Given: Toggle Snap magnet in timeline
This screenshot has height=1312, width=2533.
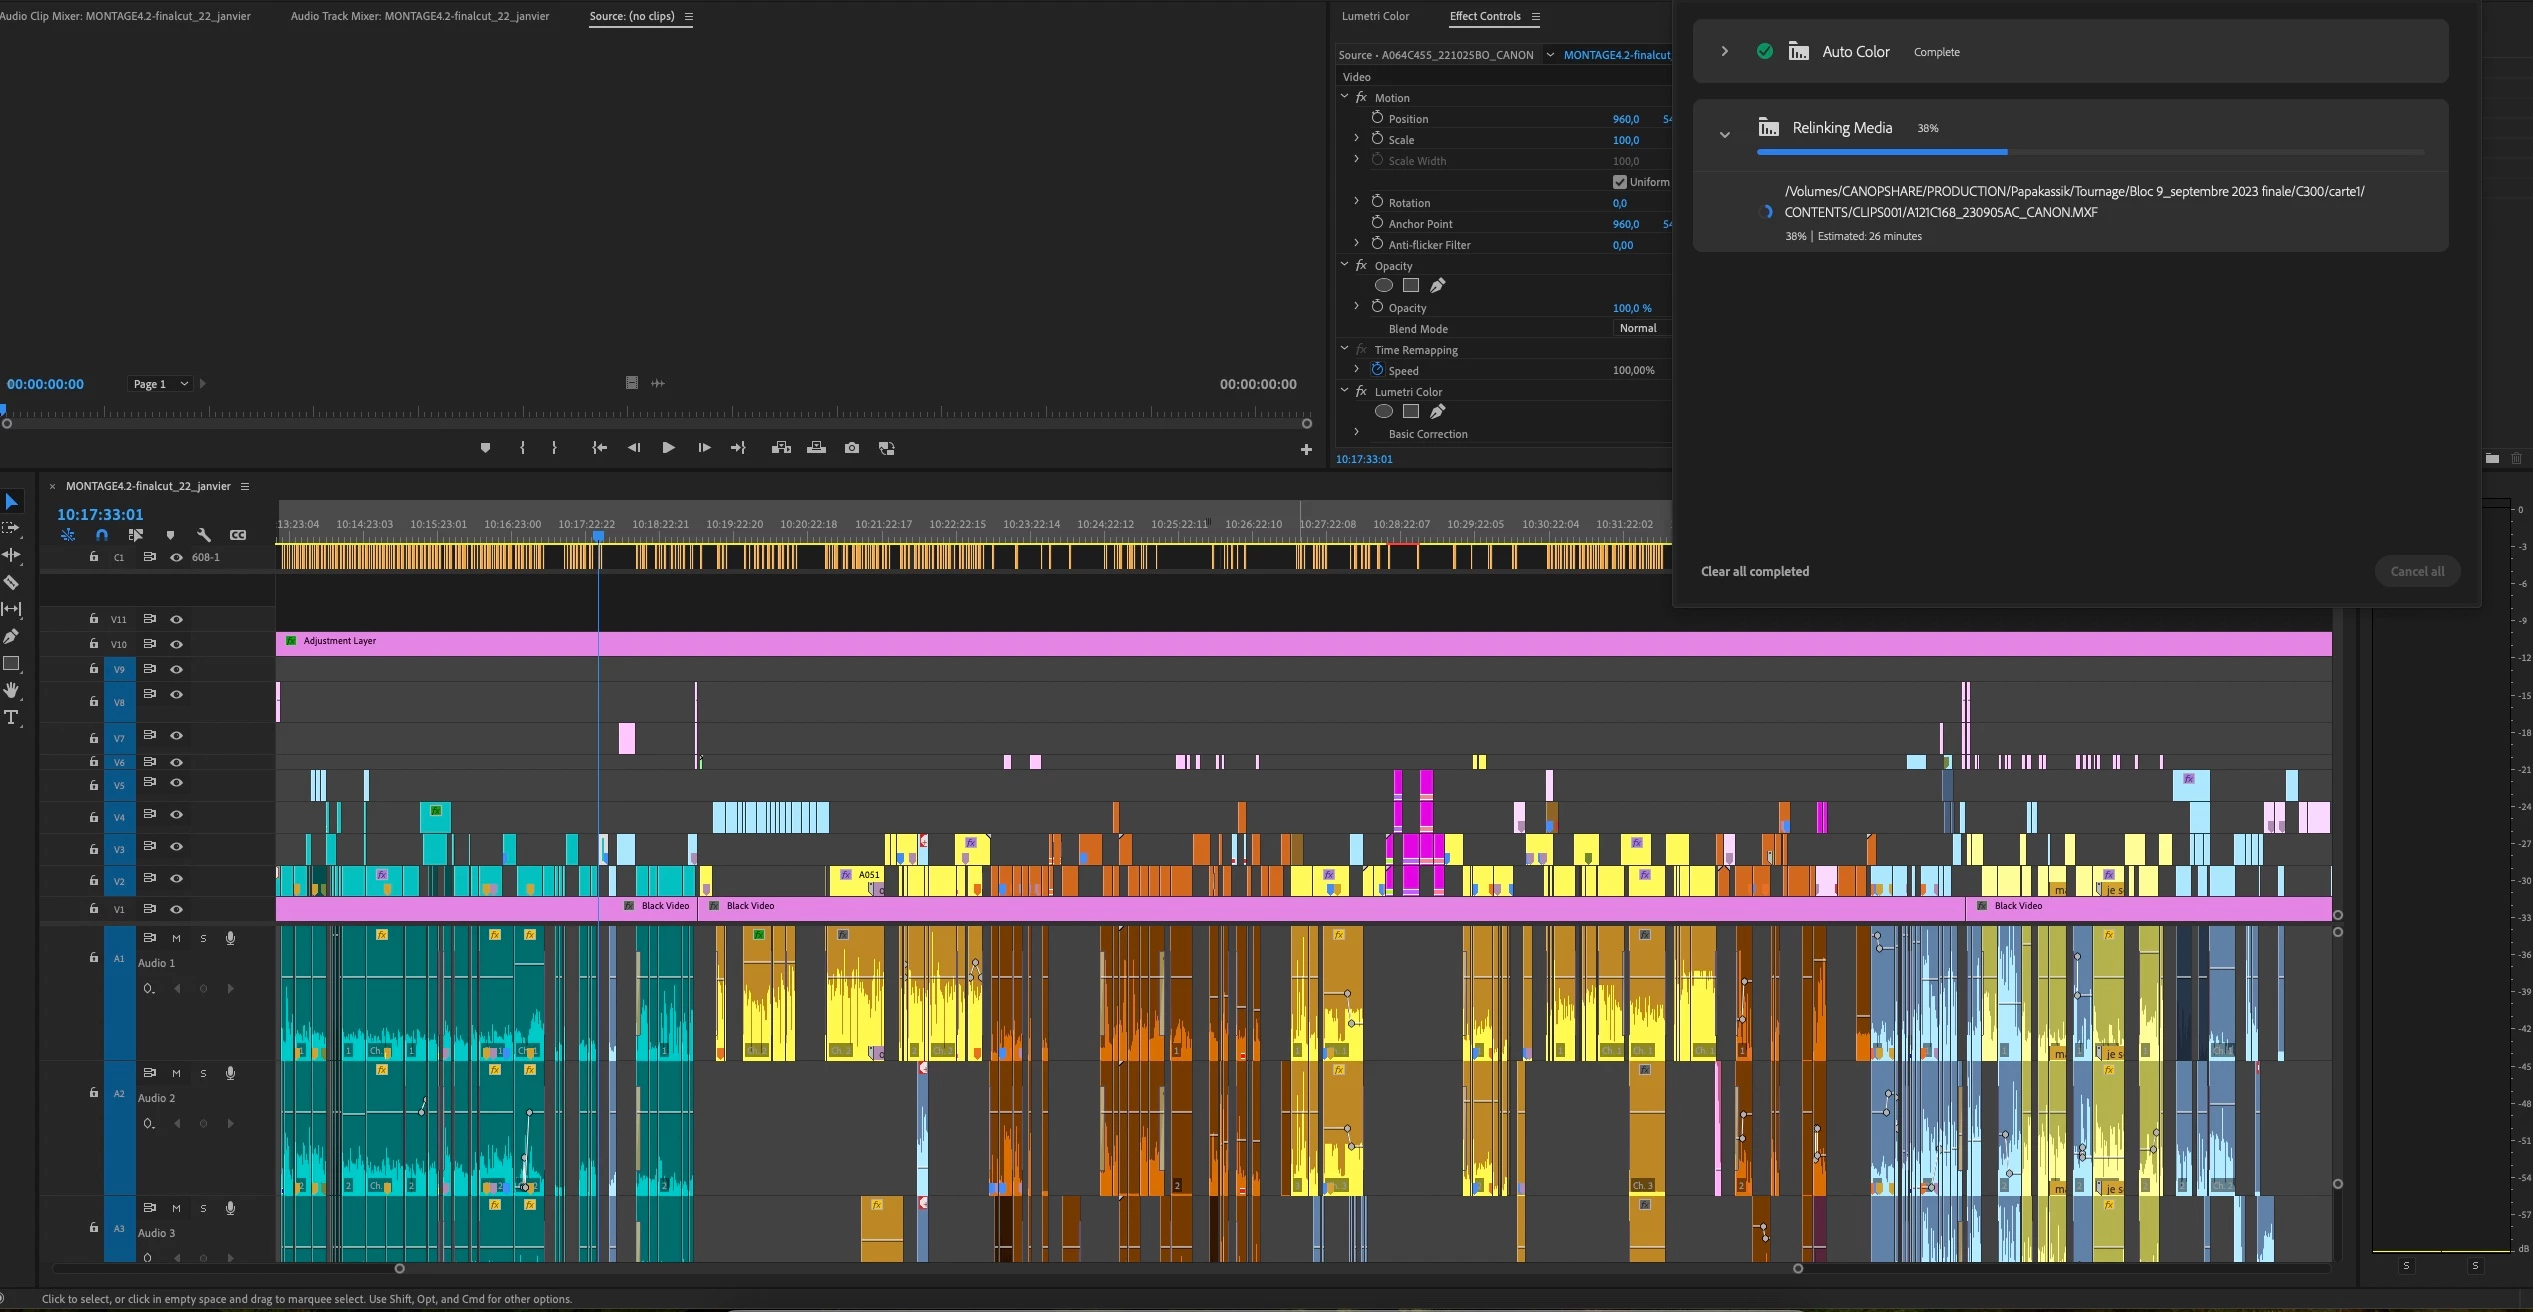Looking at the screenshot, I should pyautogui.click(x=102, y=535).
